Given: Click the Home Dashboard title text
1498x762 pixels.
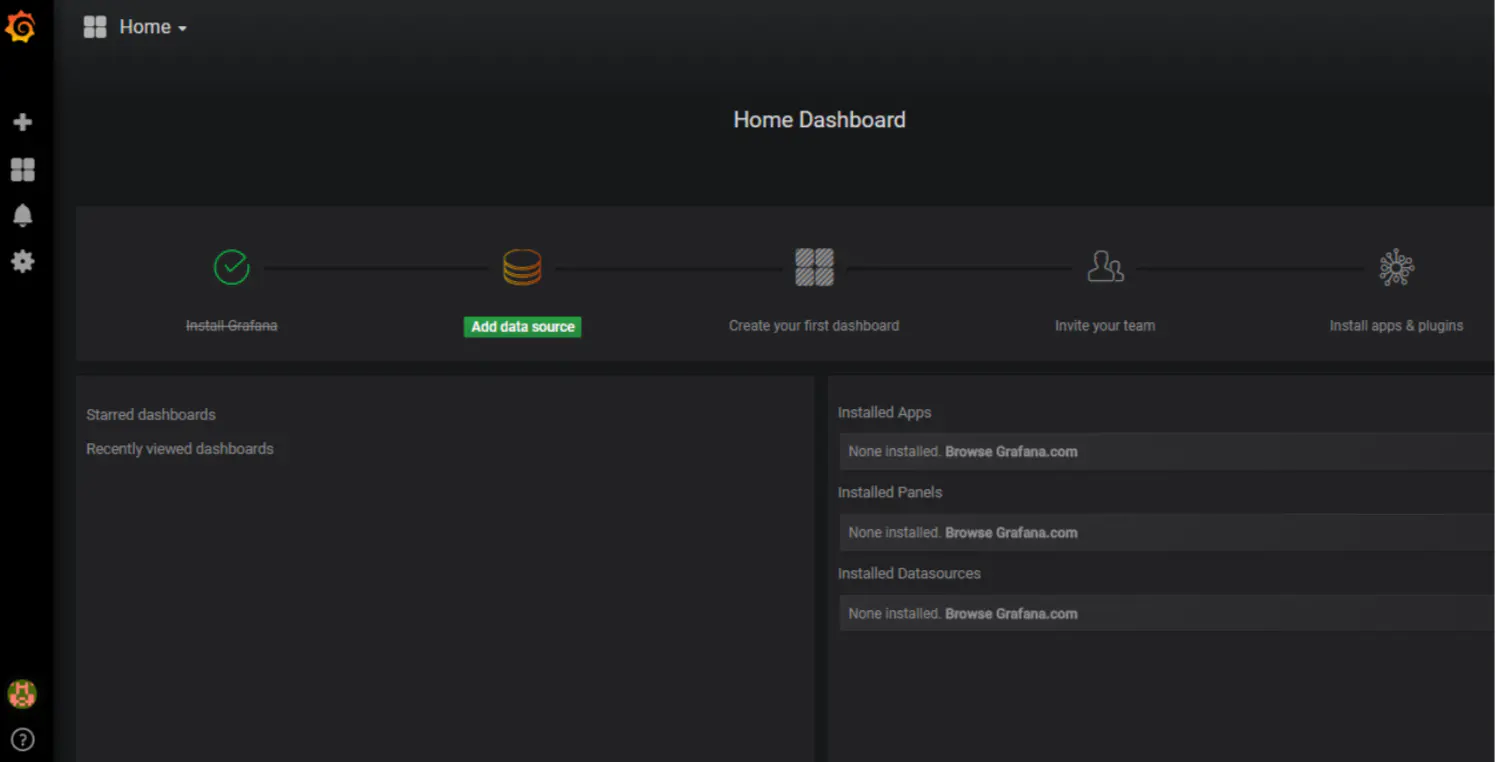Looking at the screenshot, I should 820,120.
